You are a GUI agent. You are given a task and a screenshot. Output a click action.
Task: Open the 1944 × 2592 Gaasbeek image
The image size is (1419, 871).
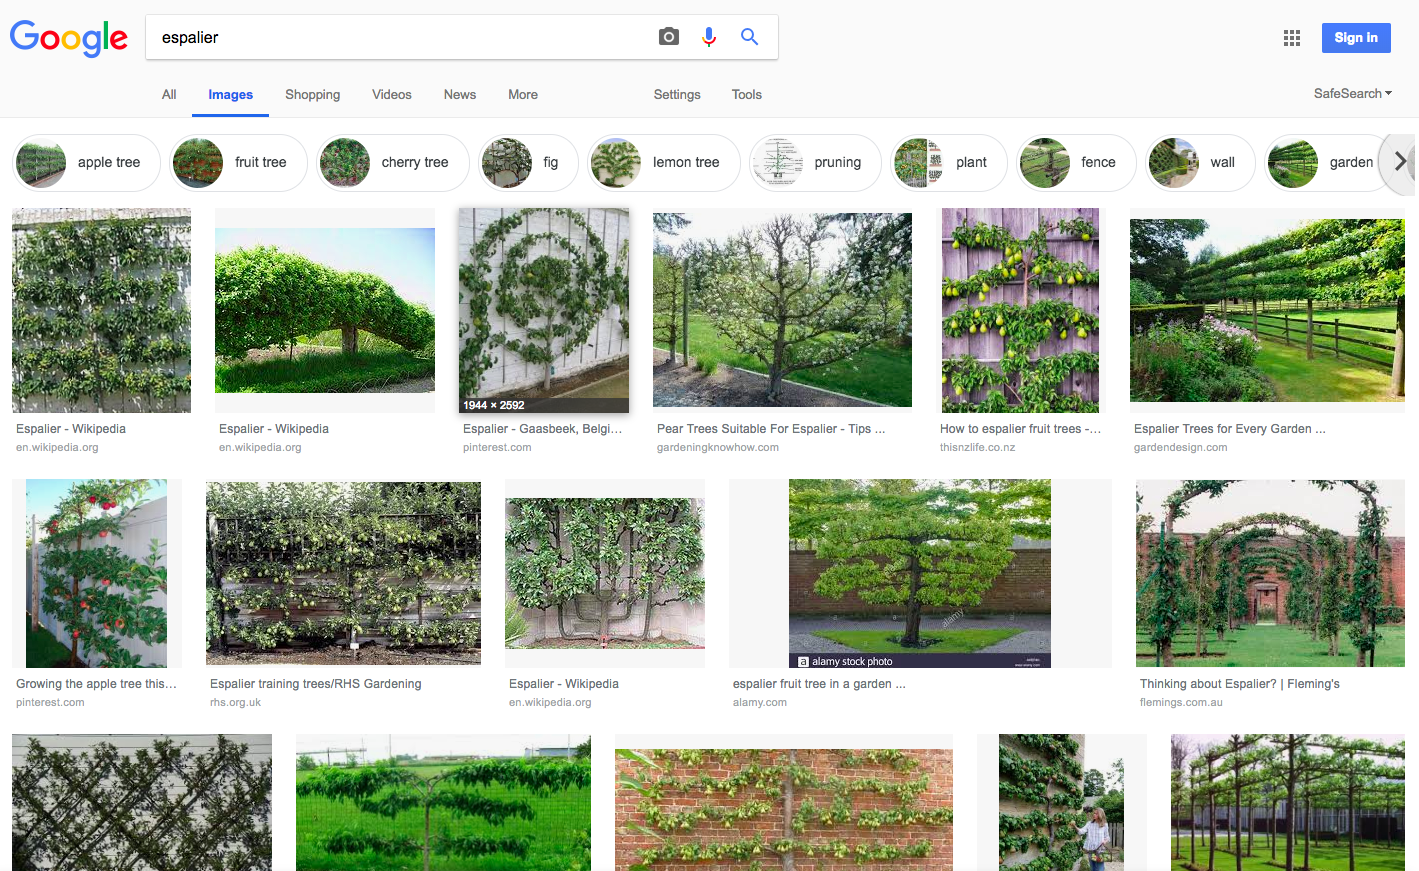[543, 310]
